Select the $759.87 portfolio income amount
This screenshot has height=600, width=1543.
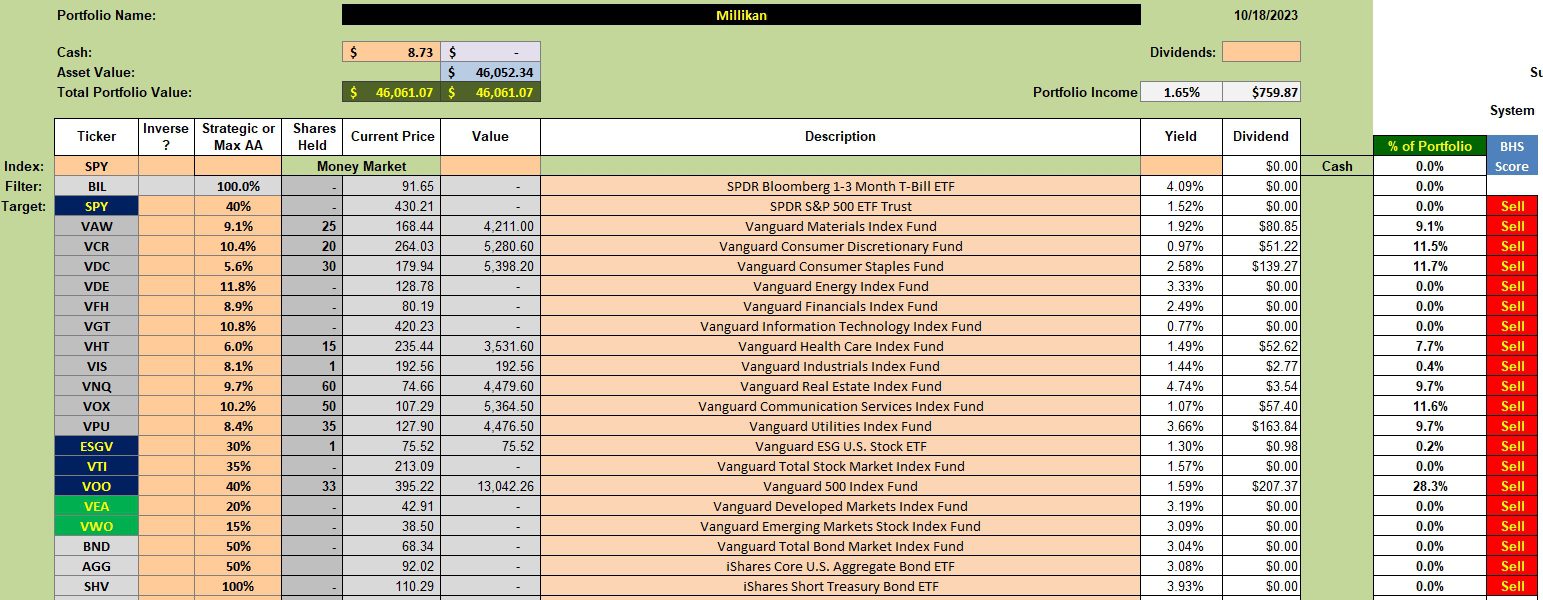tap(1261, 92)
